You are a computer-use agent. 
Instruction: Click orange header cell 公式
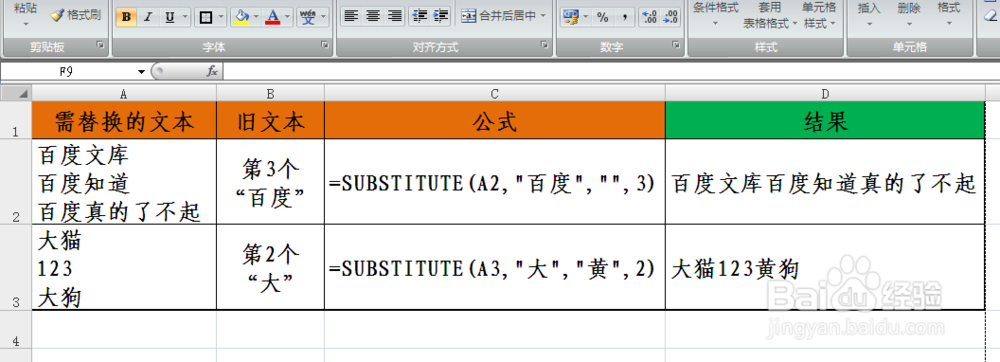click(x=495, y=120)
